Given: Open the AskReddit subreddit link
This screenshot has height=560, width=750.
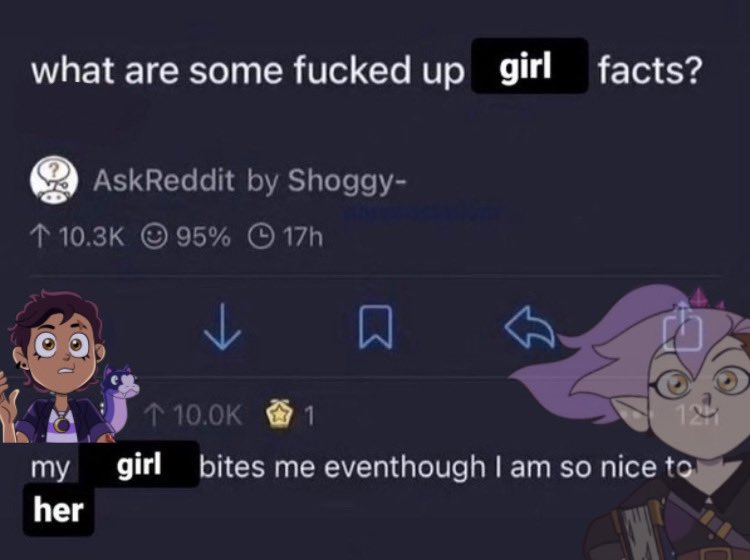Looking at the screenshot, I should coord(164,181).
